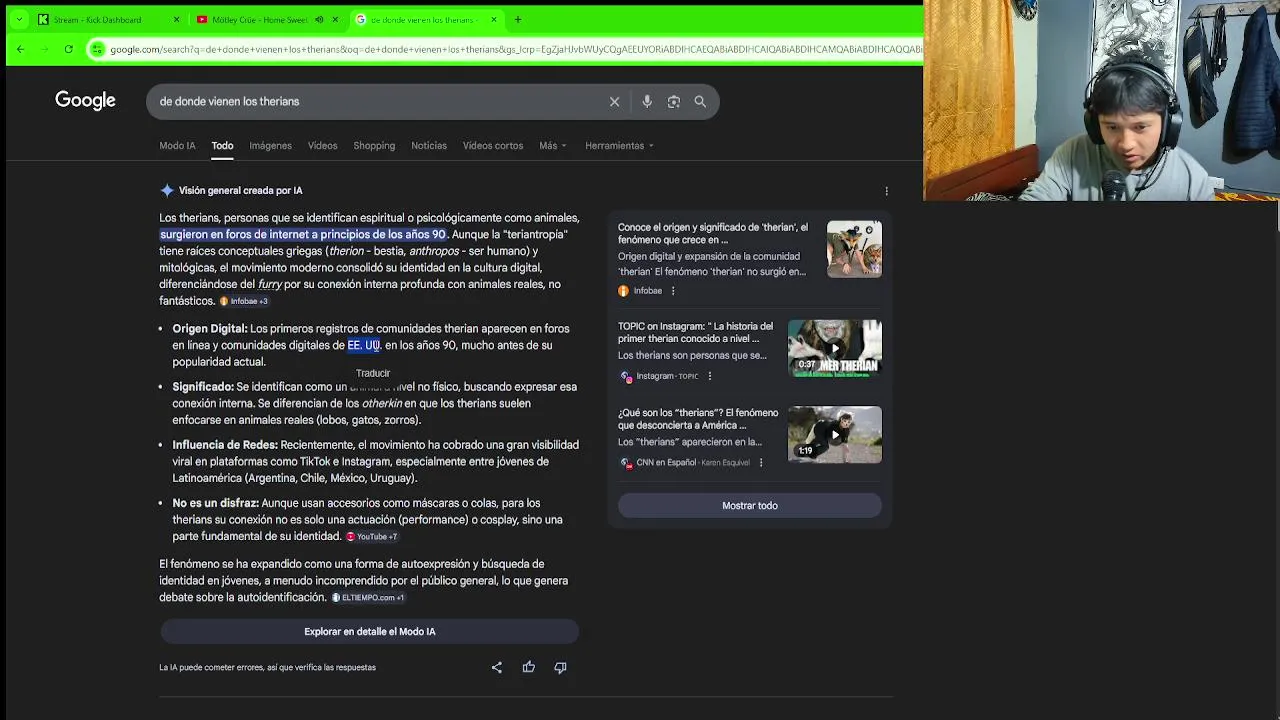This screenshot has width=1280, height=720.
Task: Play the 0:37 'Primer Therian' video thumbnail
Action: [x=835, y=348]
